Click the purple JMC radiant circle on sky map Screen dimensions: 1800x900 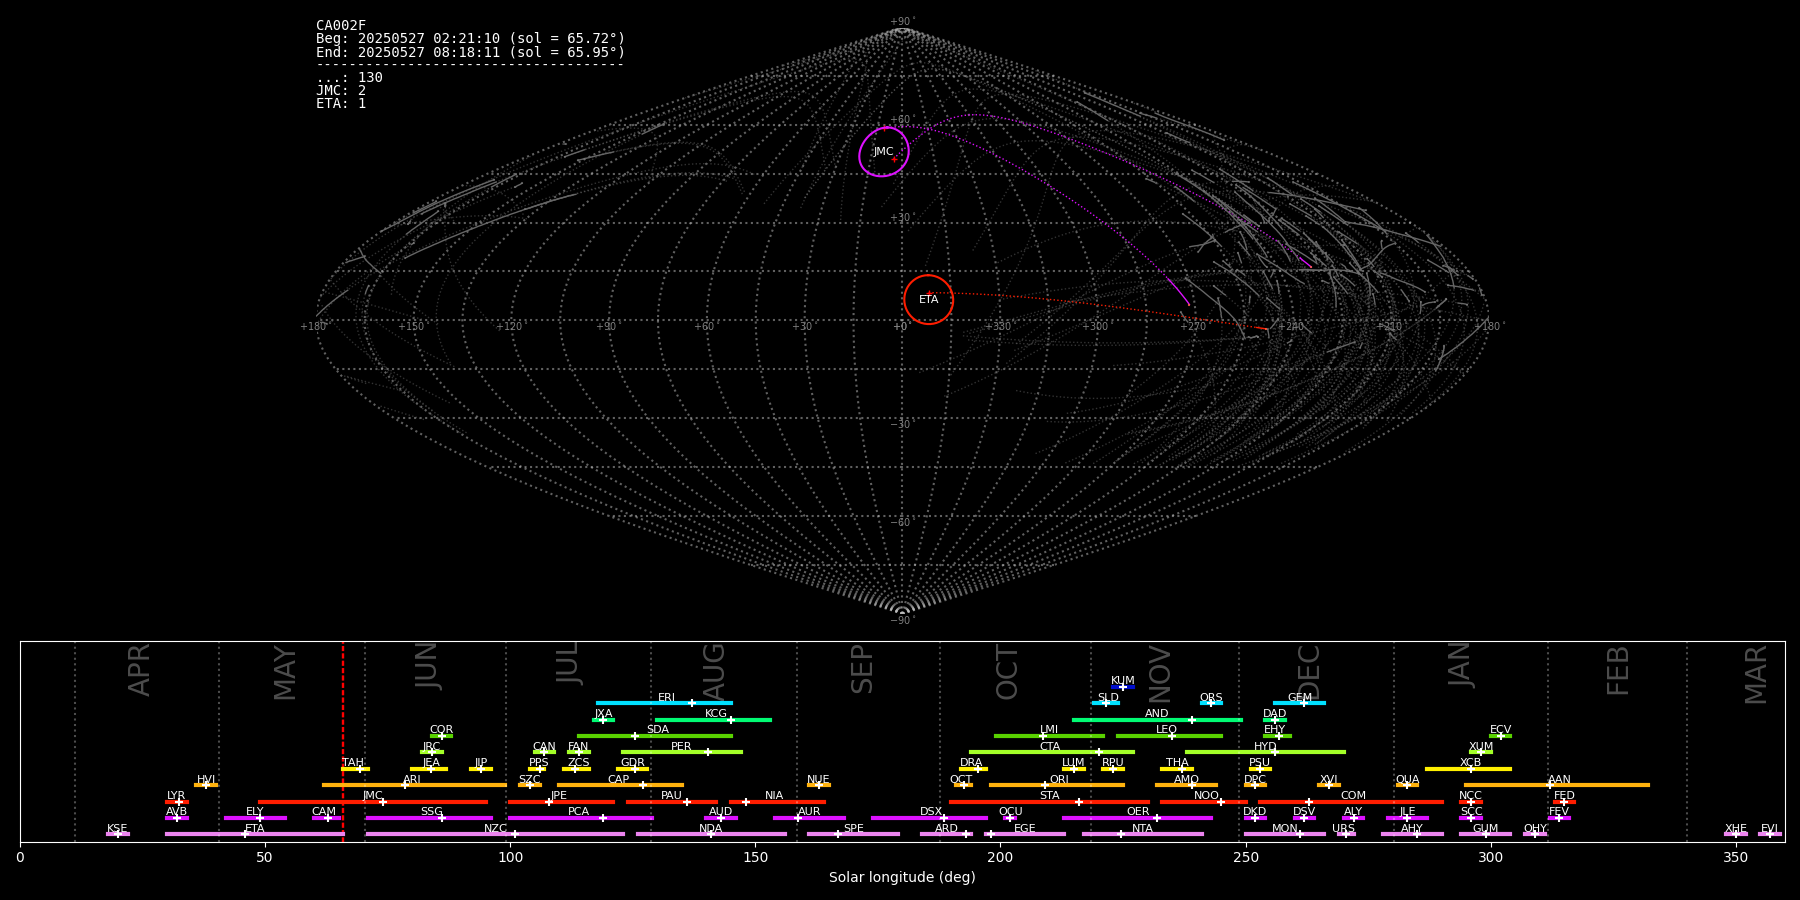[884, 152]
